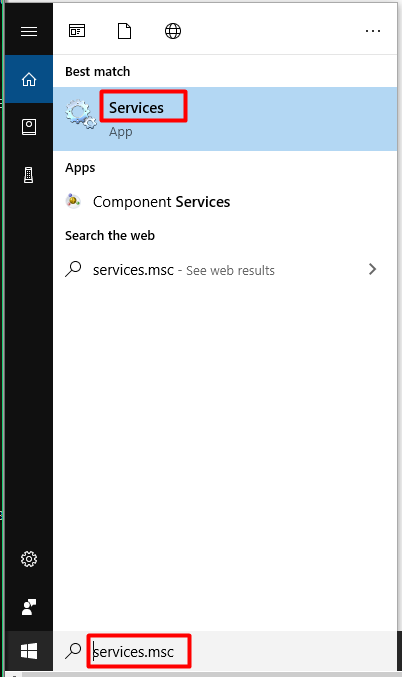Filter results by Apps icon

(77, 31)
